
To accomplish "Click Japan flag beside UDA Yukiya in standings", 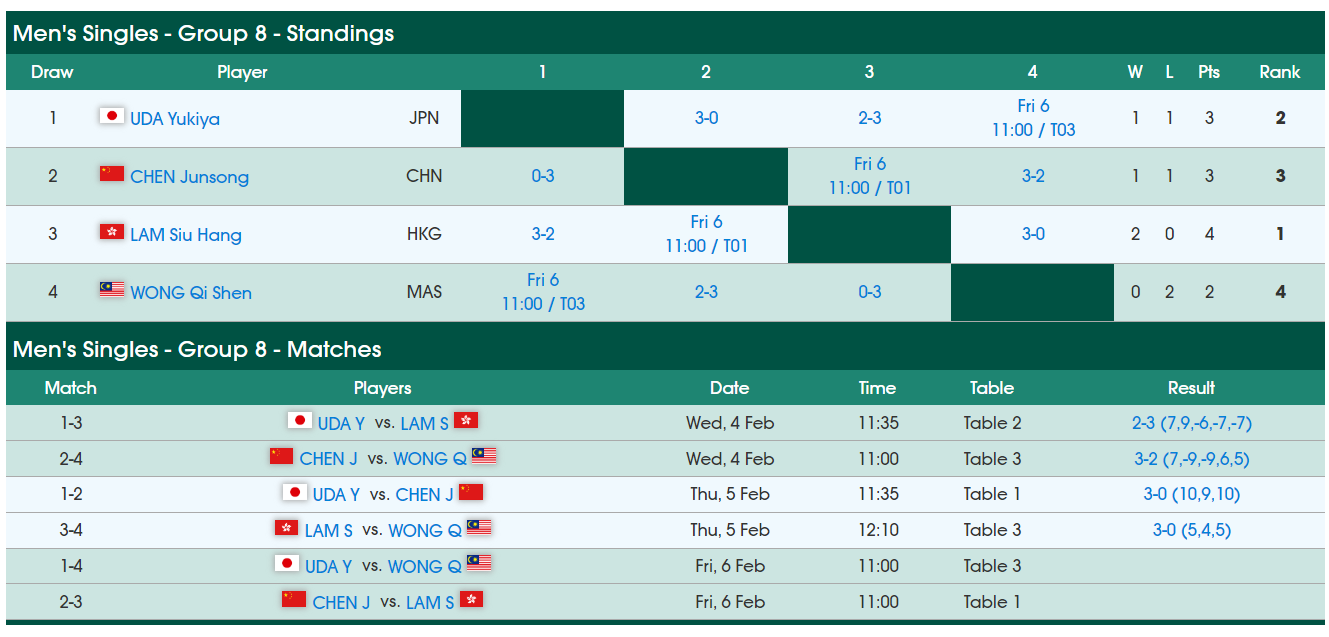I will (111, 116).
